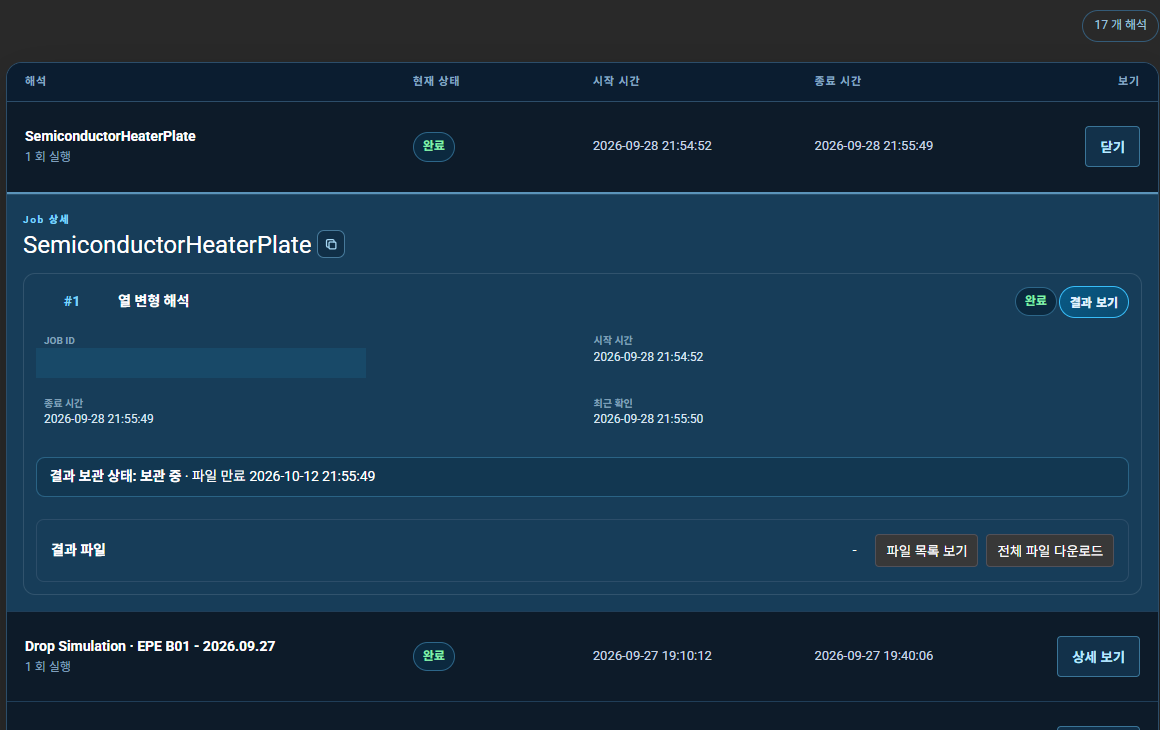Click the 열 변형 해석 step title
This screenshot has width=1160, height=730.
tap(153, 301)
